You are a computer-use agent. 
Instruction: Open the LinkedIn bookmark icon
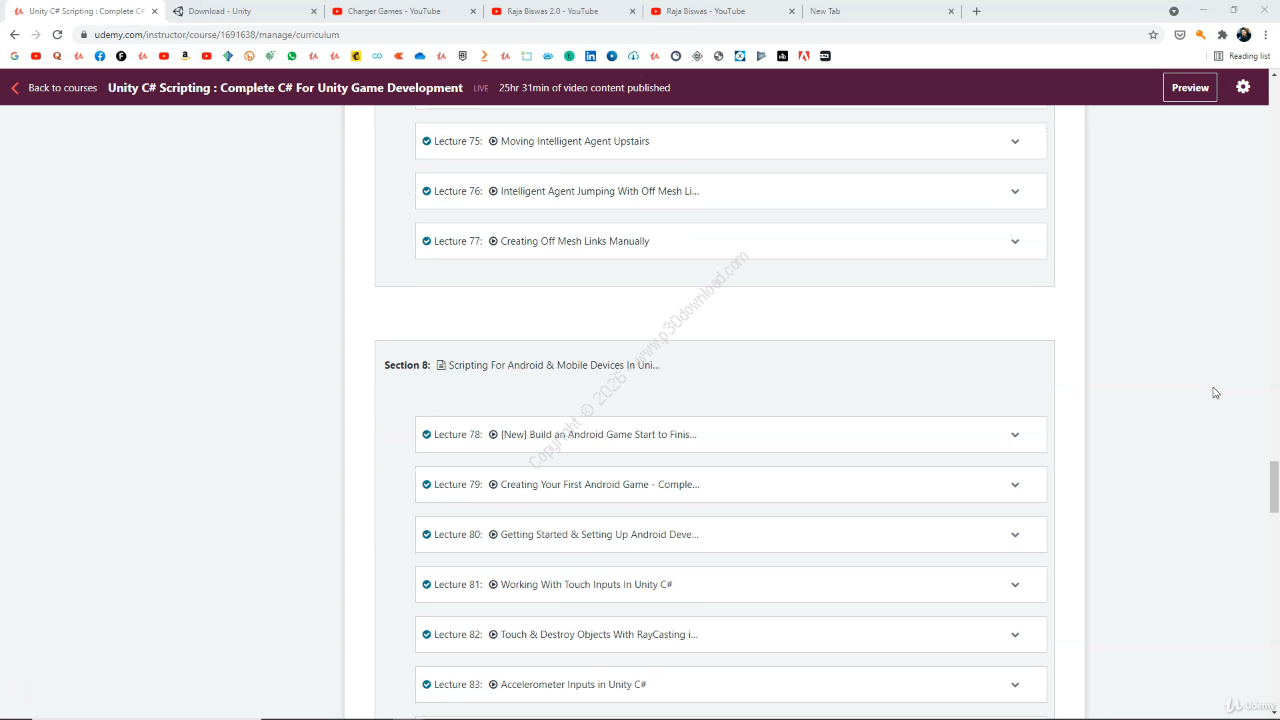590,56
